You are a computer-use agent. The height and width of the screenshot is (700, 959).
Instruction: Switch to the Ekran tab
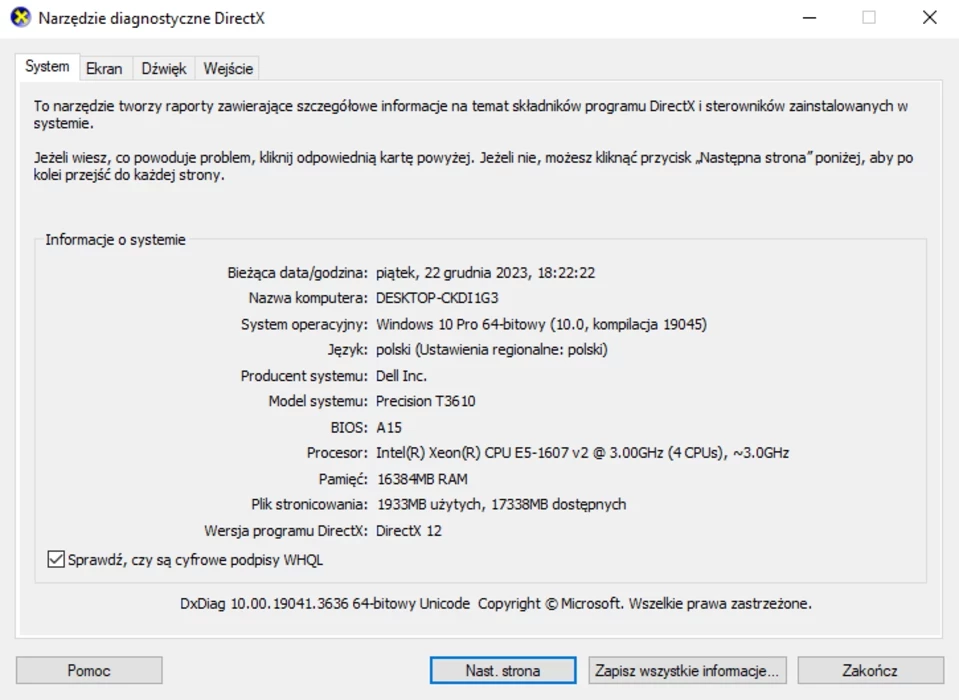(x=105, y=68)
